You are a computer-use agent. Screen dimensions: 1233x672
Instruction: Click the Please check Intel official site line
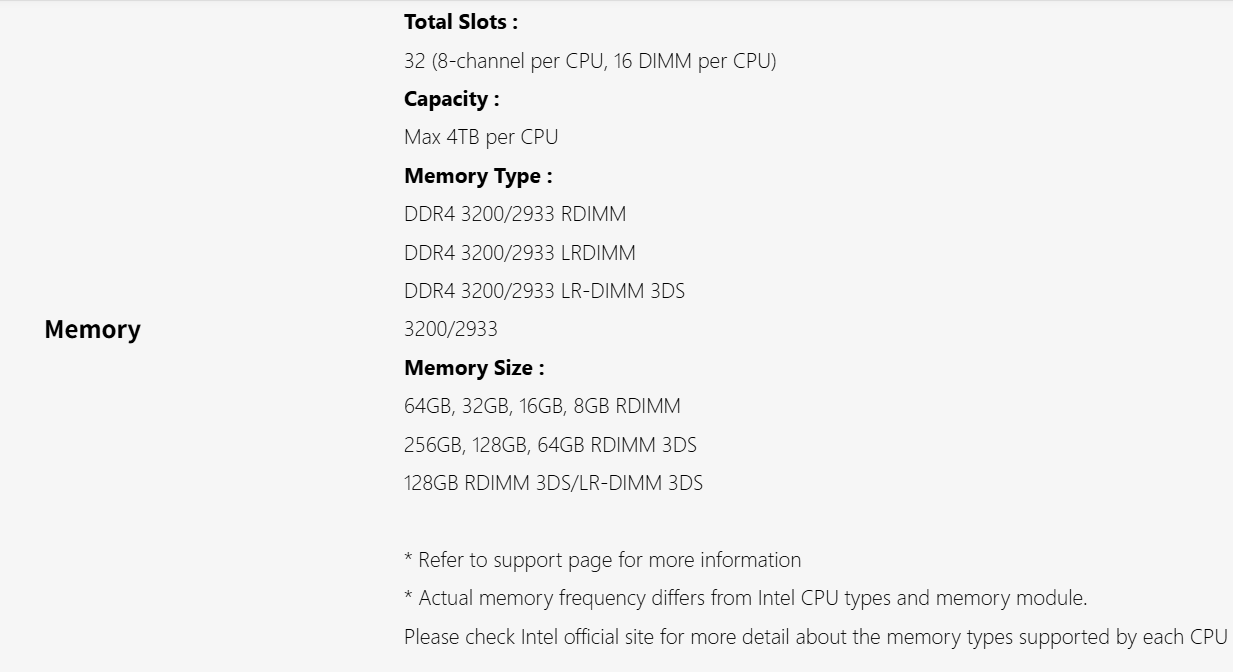click(x=815, y=637)
